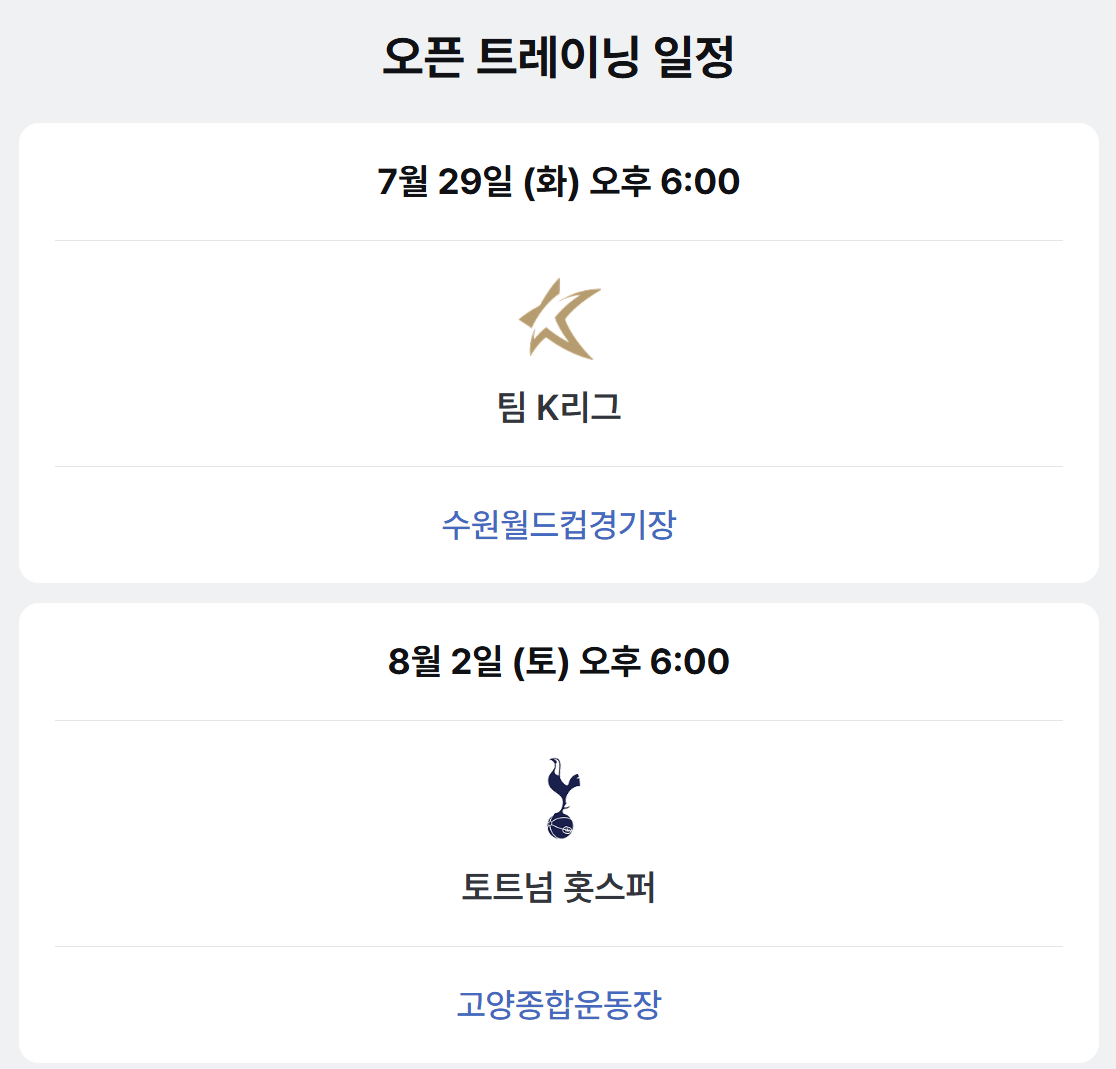Select the 8월 2일 (토) 오후 6:00 heading

click(x=558, y=661)
